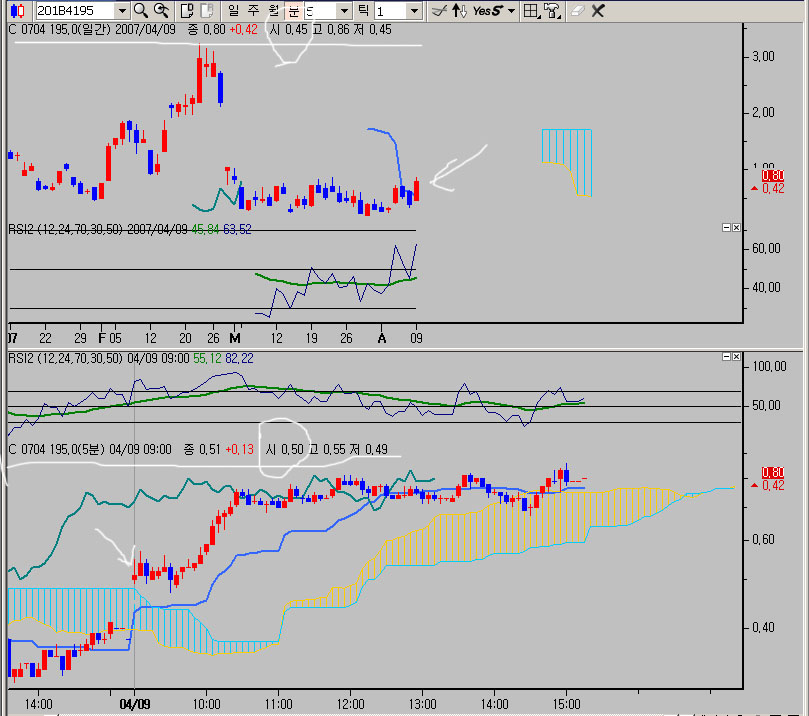
Task: Click the horizontal divider between chart panes
Action: (x=400, y=349)
